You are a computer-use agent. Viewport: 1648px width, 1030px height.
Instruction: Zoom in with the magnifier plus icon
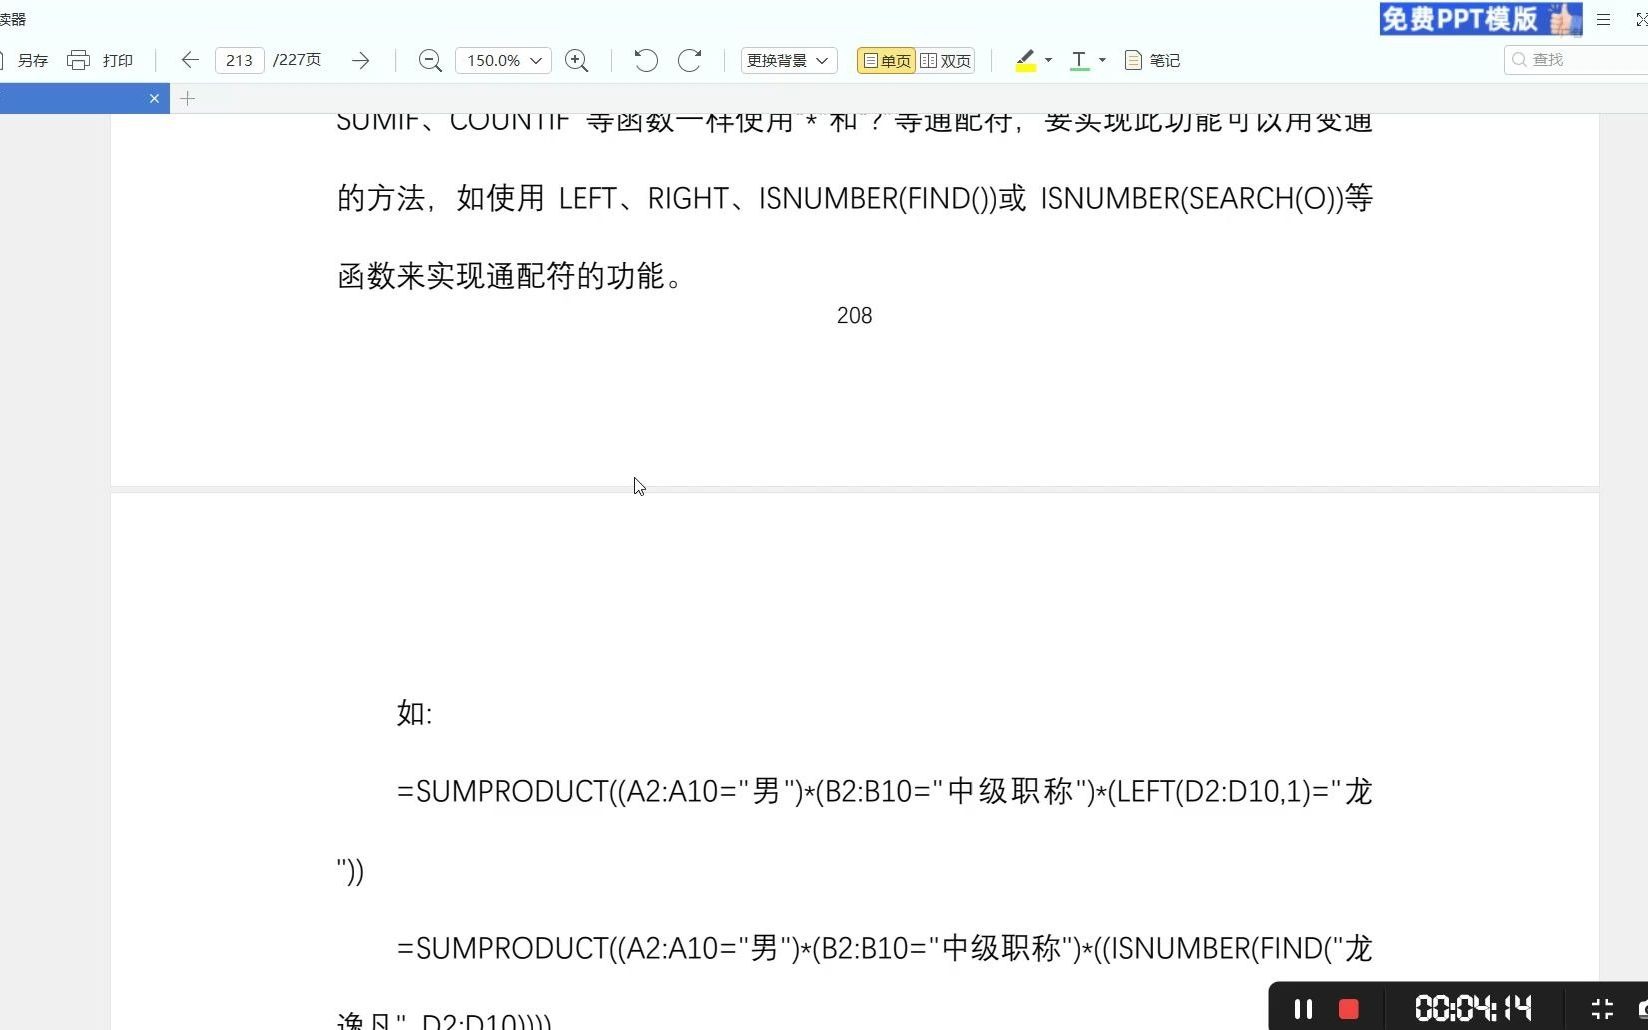point(577,60)
